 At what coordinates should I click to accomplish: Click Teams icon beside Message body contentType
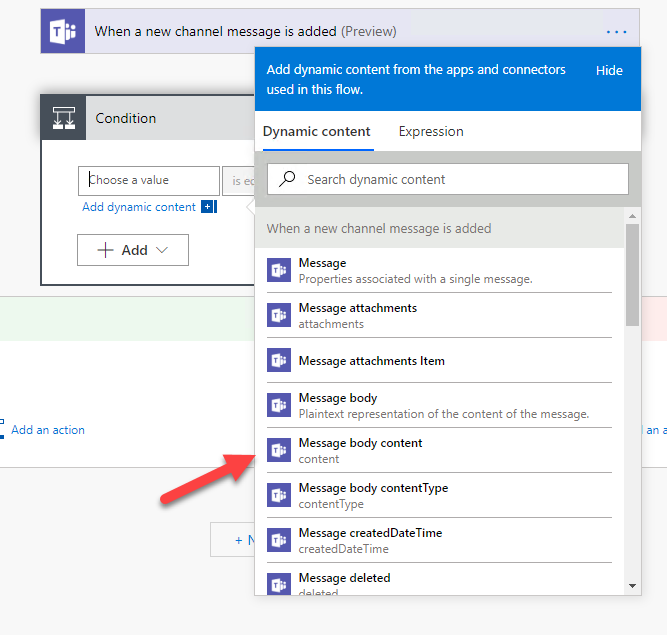coord(279,495)
